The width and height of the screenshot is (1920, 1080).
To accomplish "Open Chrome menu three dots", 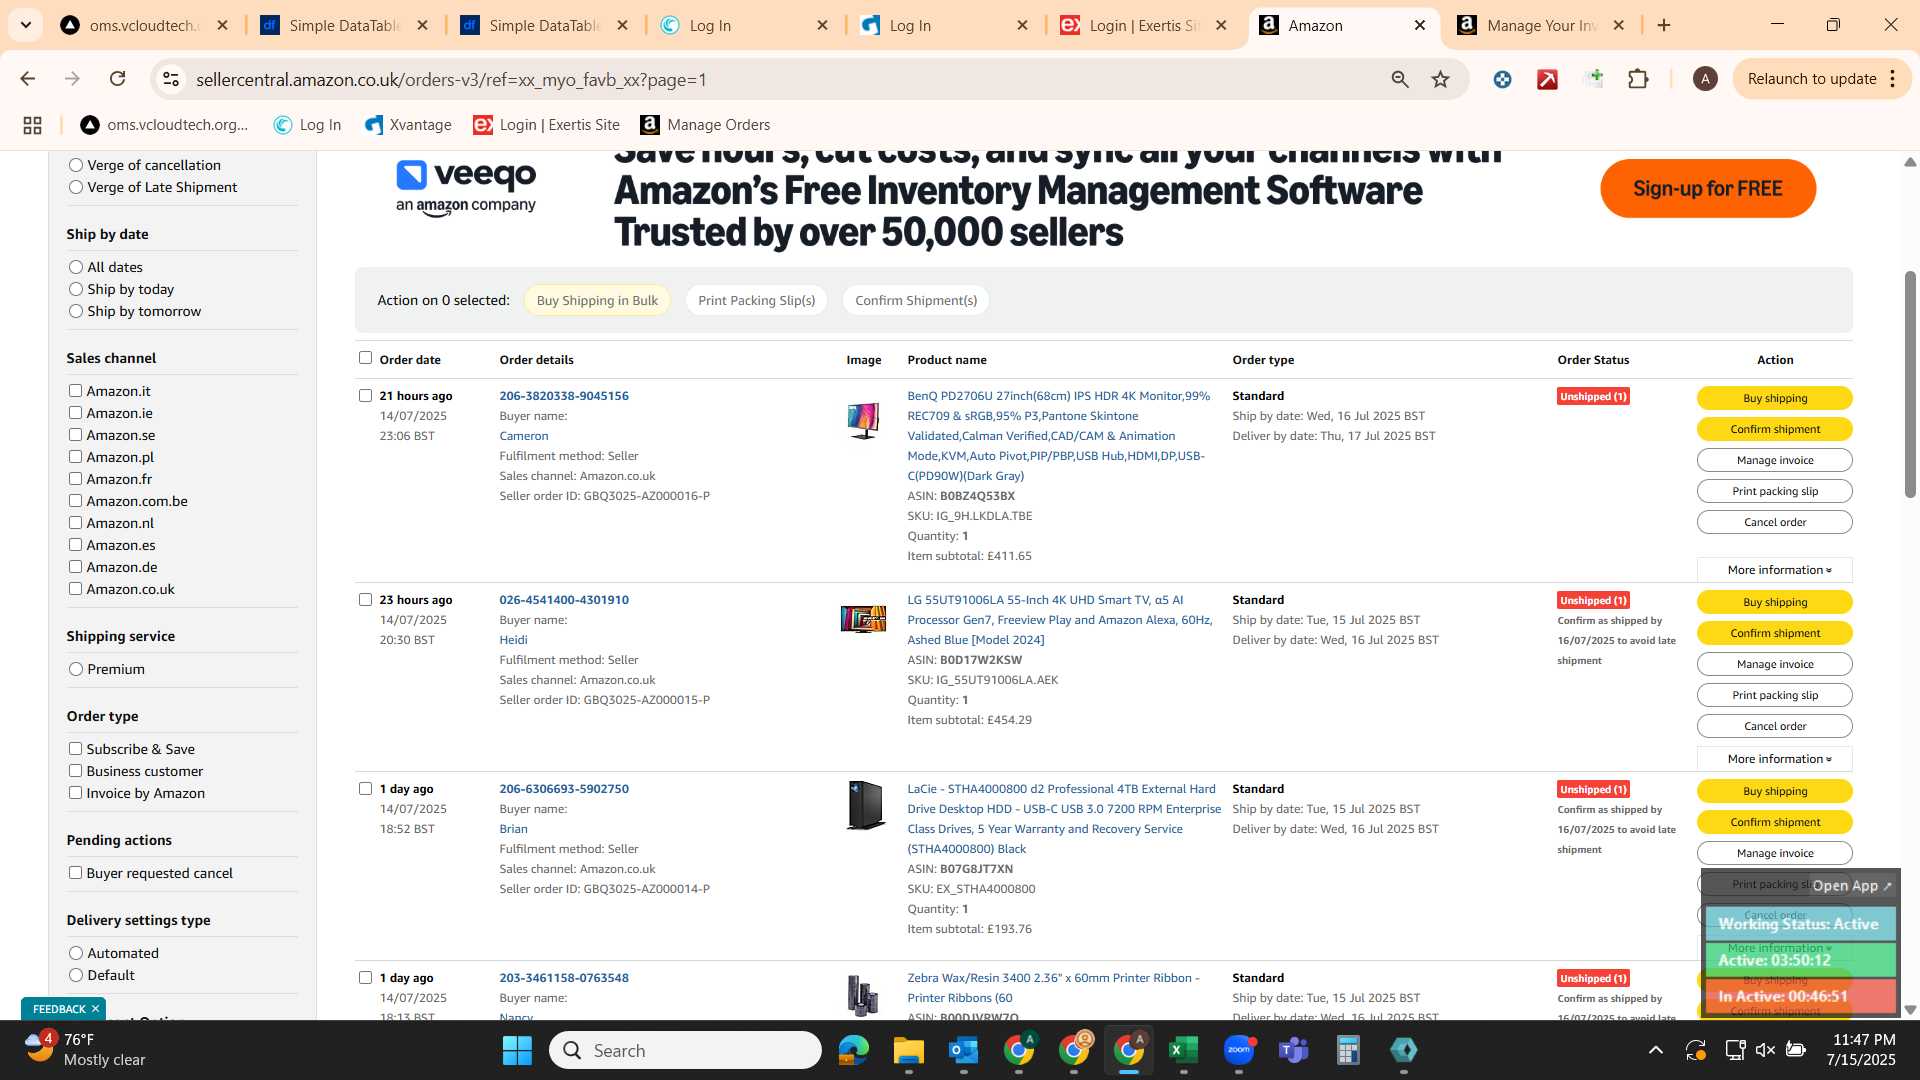I will (1893, 79).
